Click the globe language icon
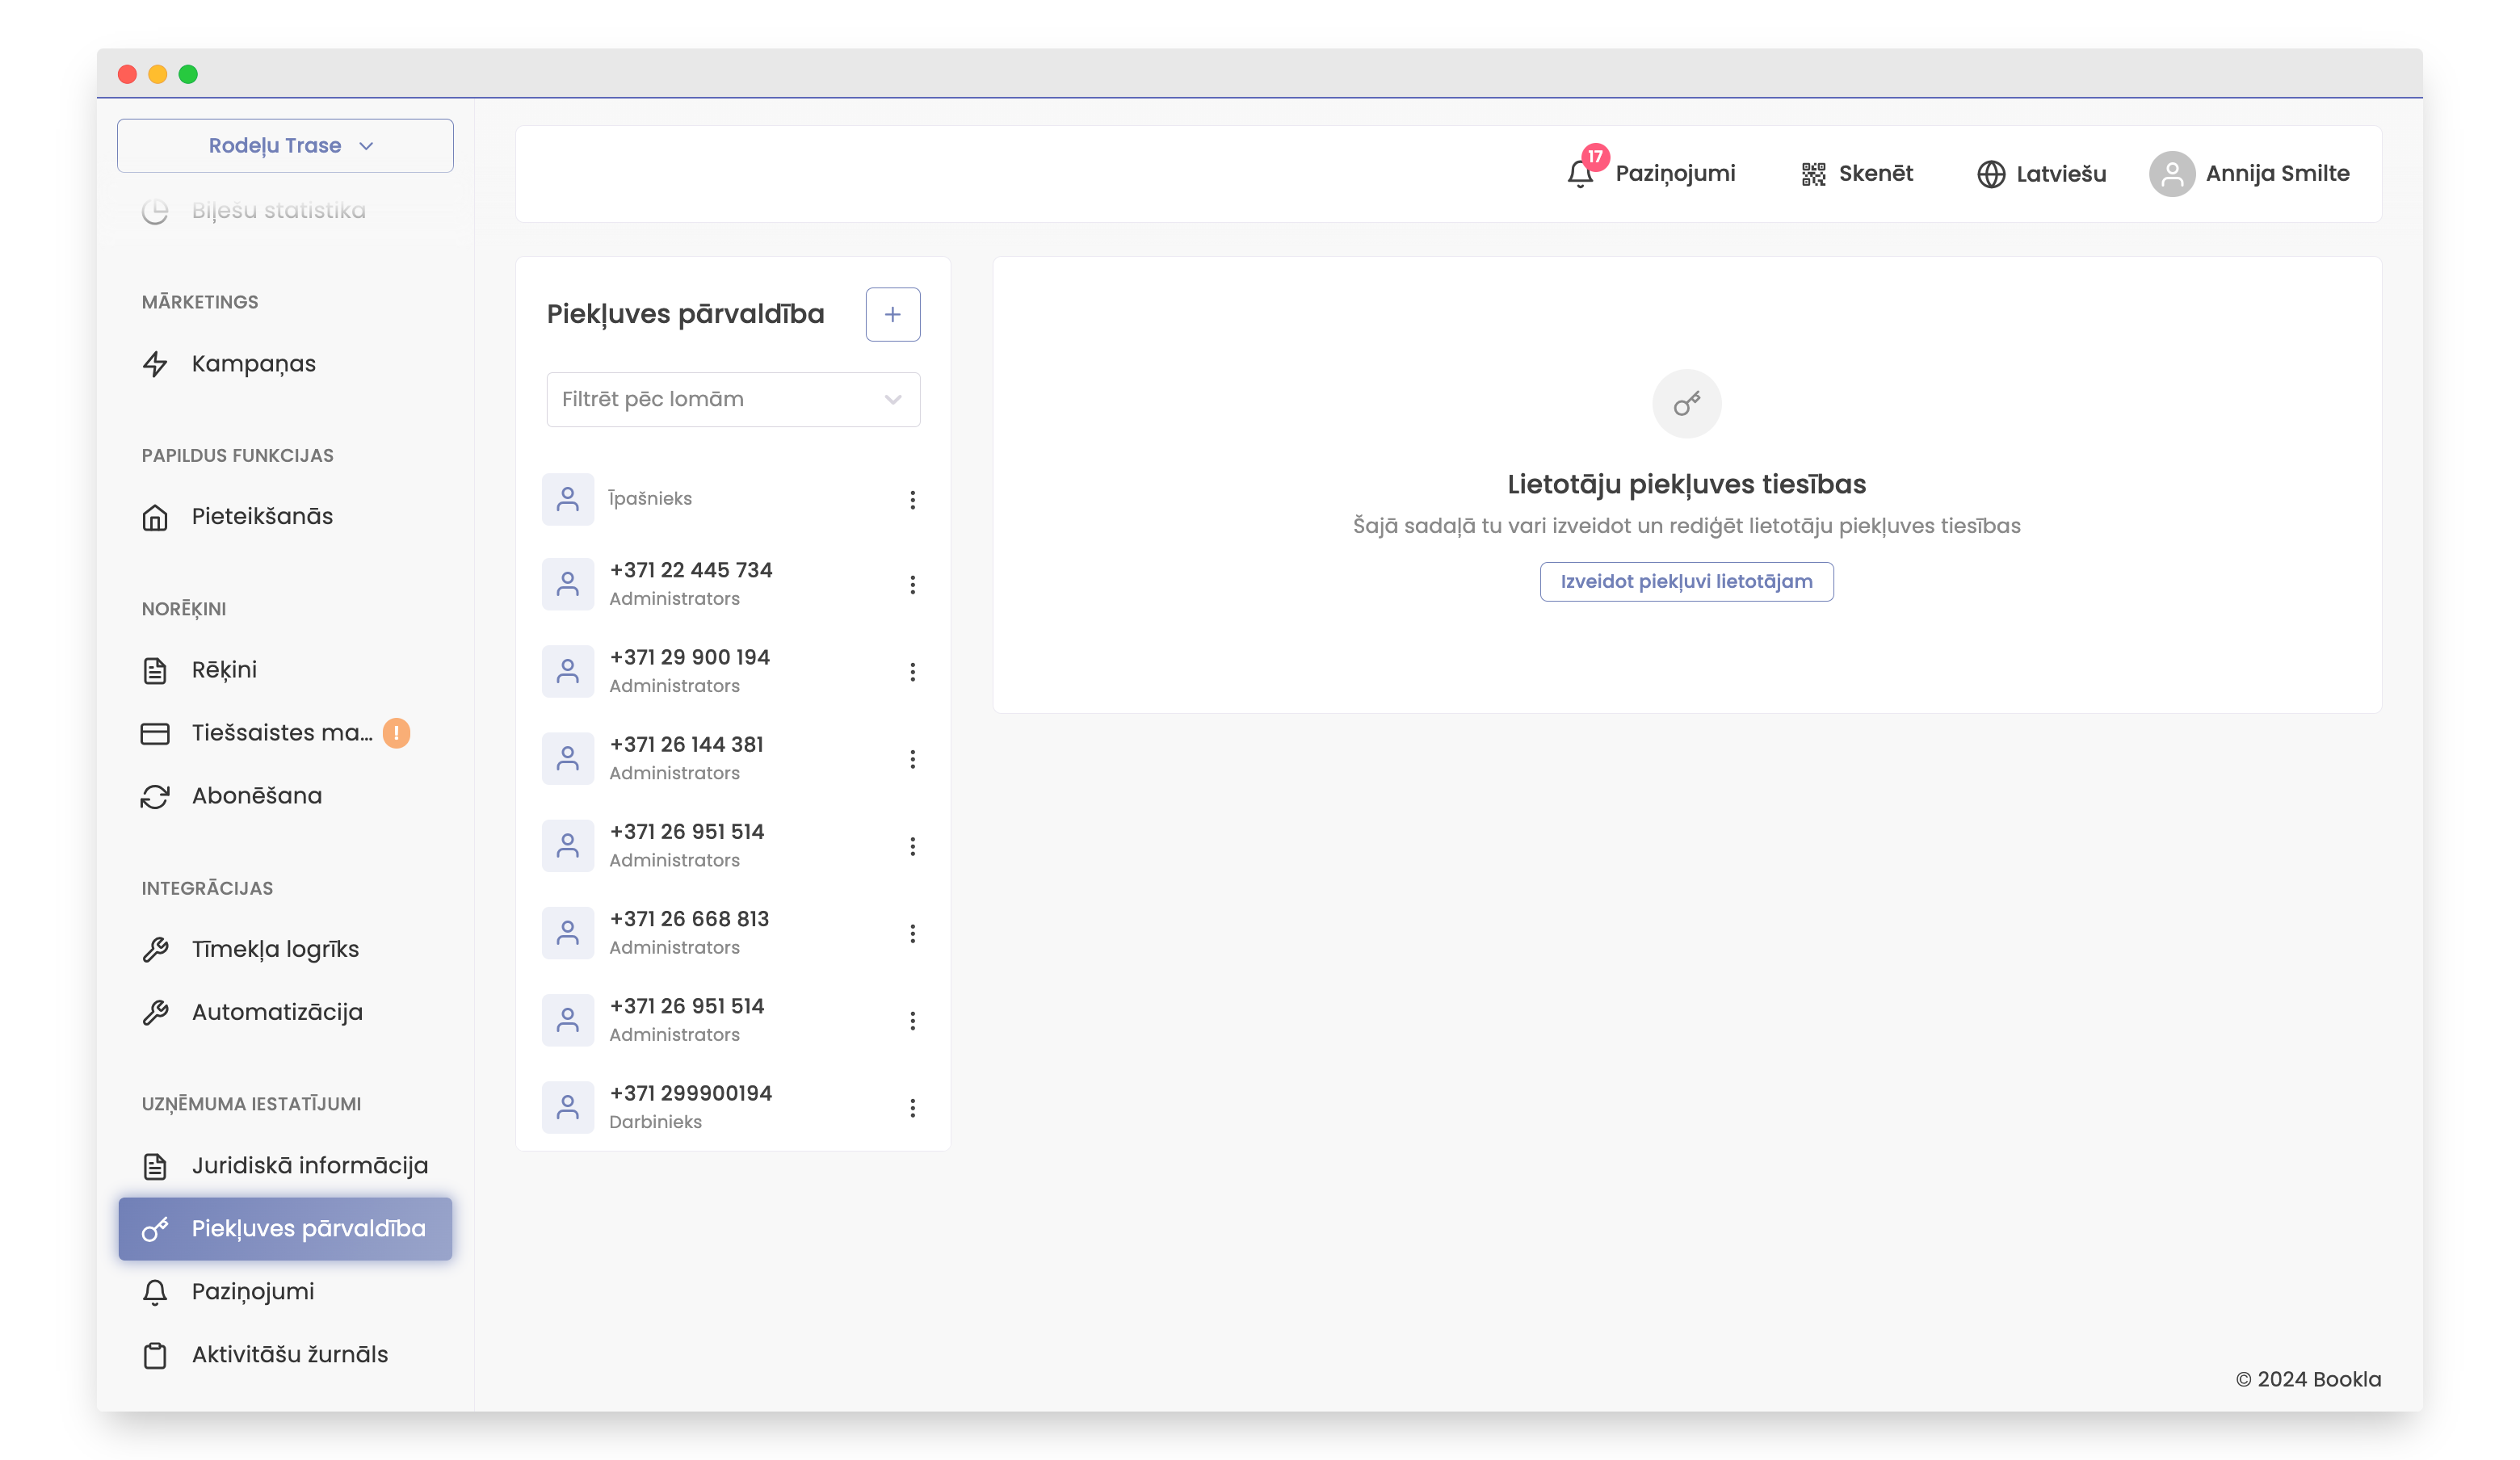 (1990, 174)
